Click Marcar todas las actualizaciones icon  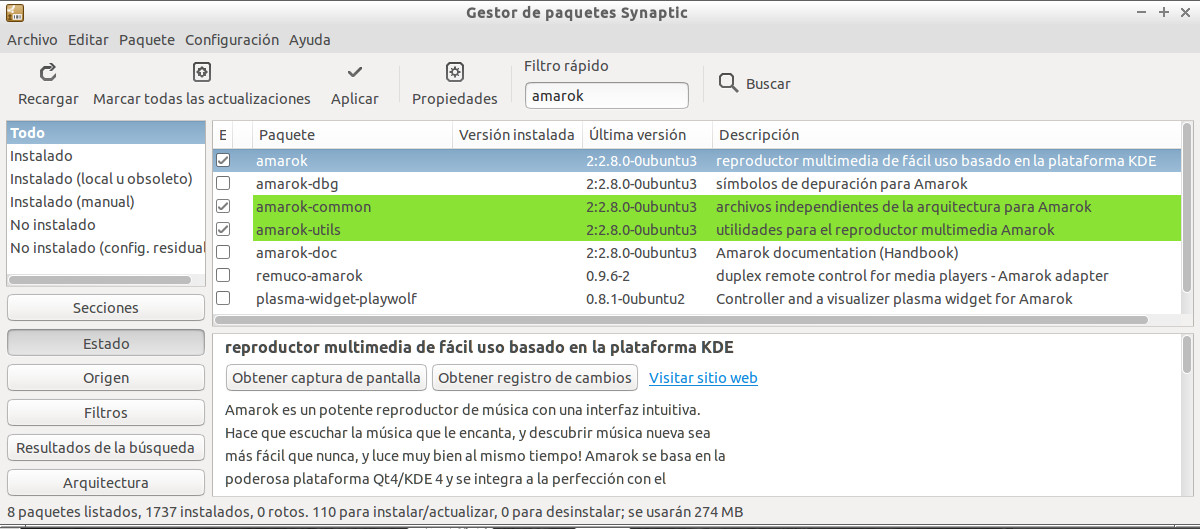point(201,72)
